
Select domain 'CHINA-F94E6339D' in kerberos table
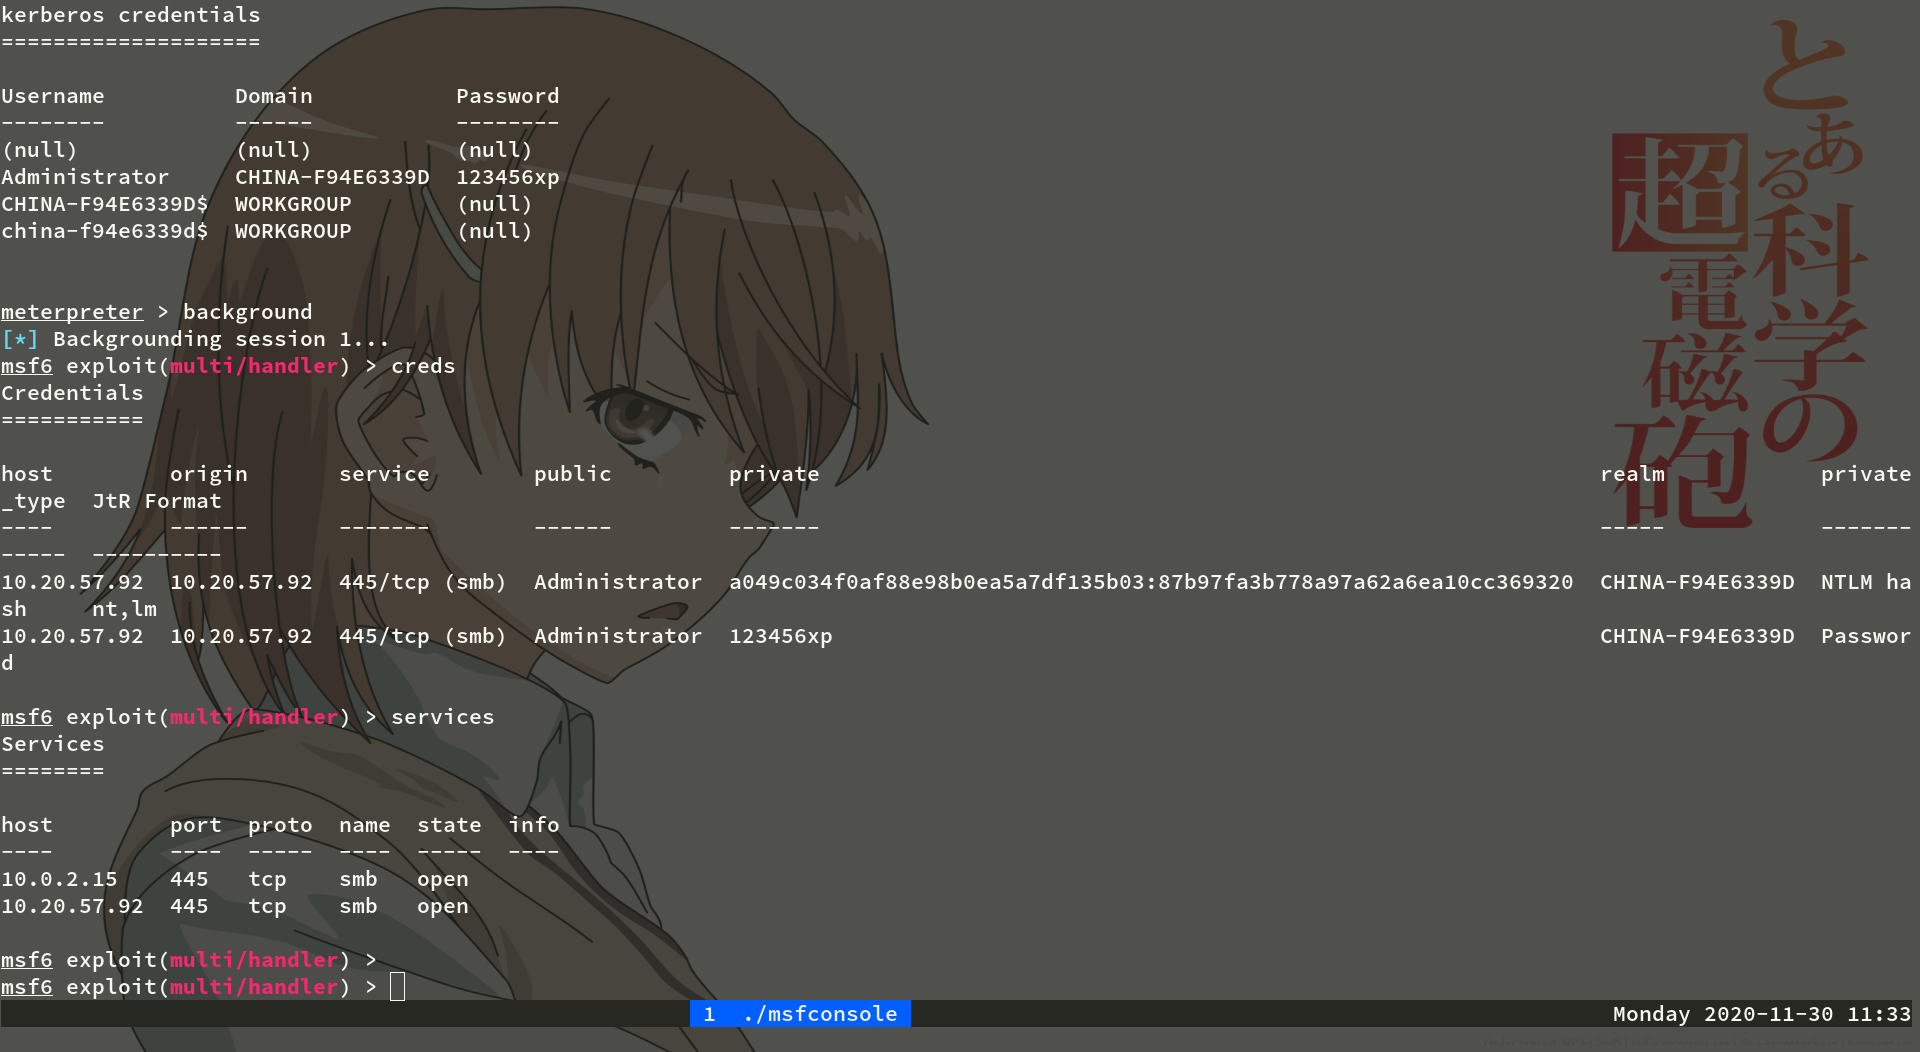(332, 177)
